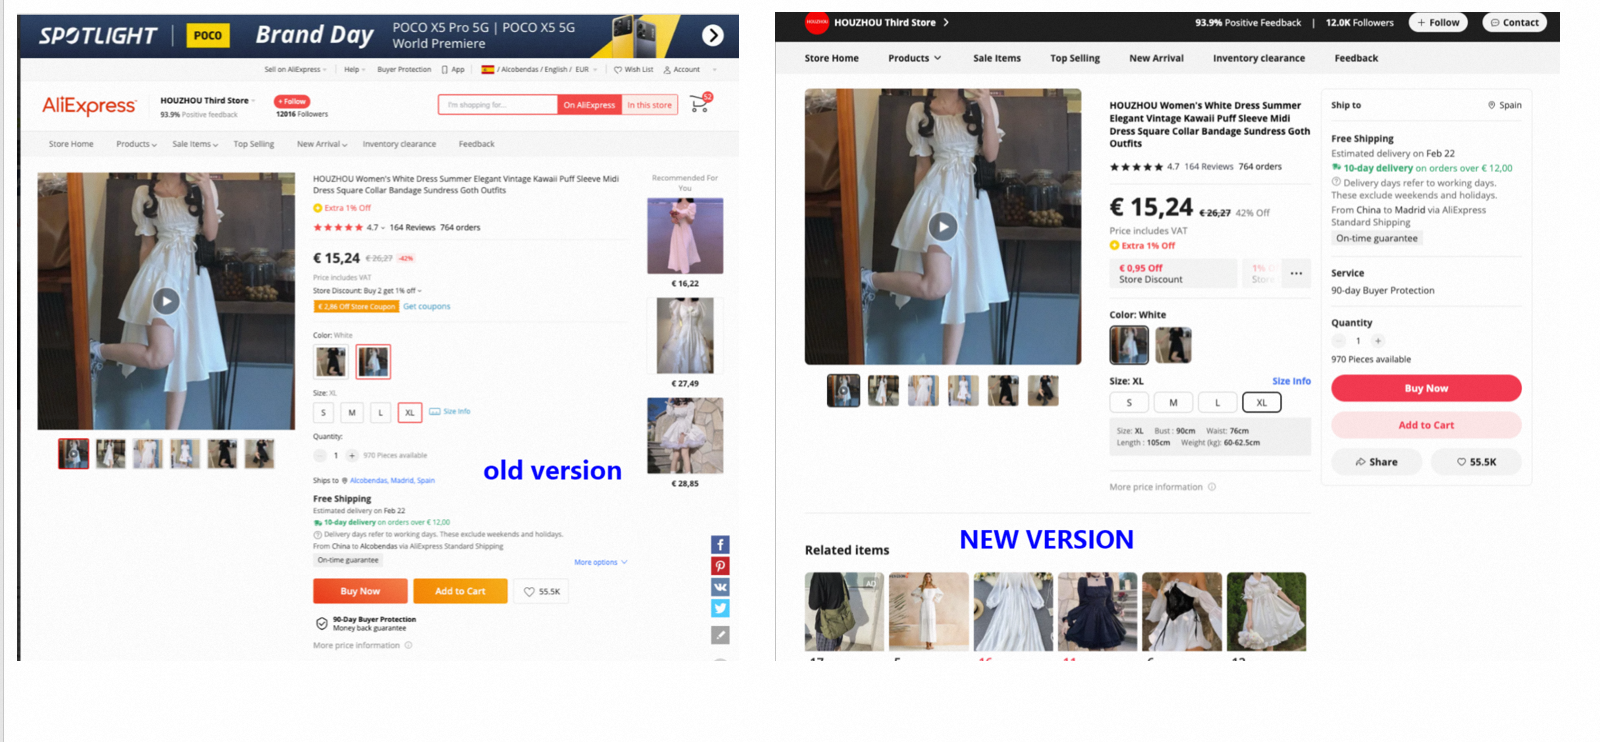Open recommended item priced € 16,22
The width and height of the screenshot is (1600, 742).
coord(685,236)
